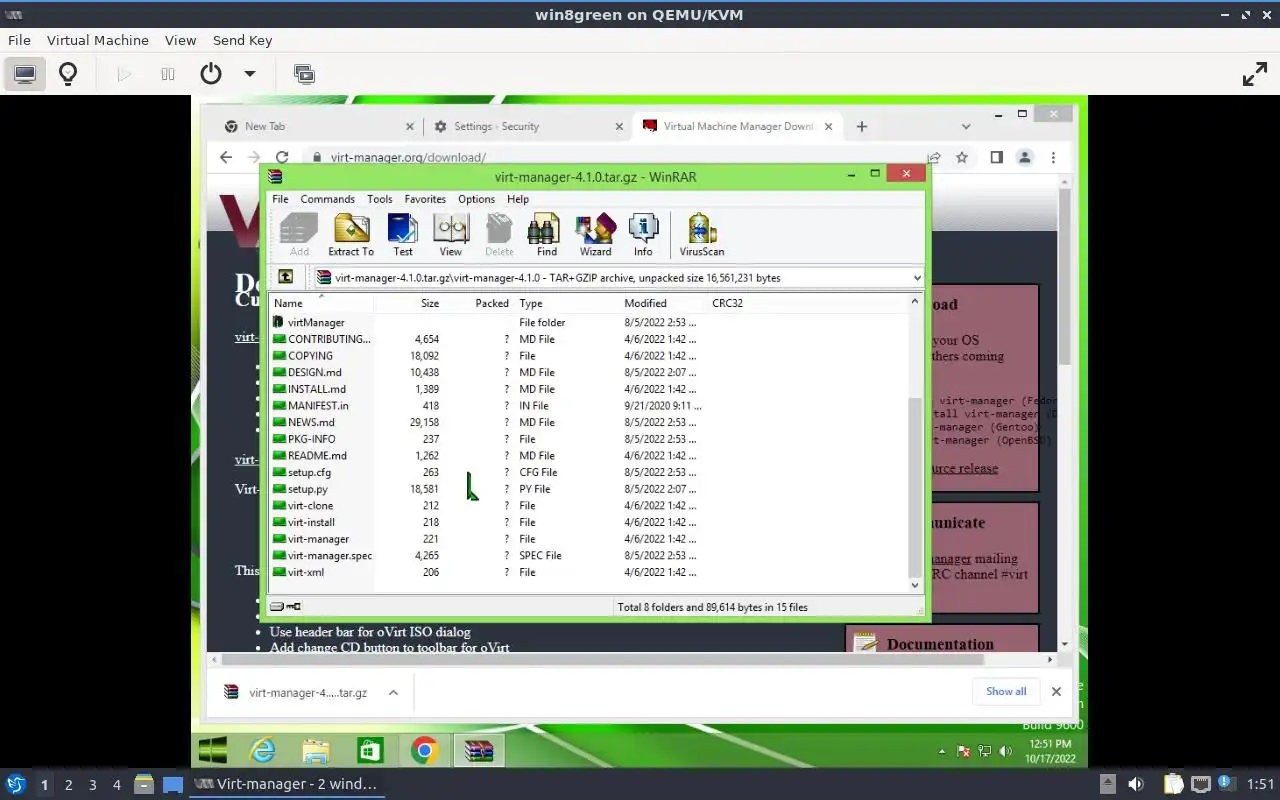This screenshot has height=800, width=1280.
Task: Open the manage VM snapshots icon
Action: (304, 74)
